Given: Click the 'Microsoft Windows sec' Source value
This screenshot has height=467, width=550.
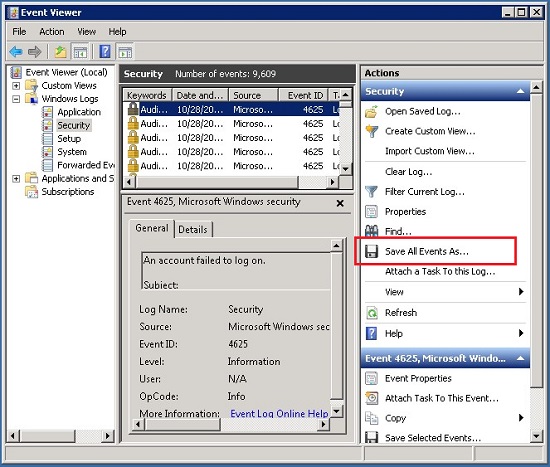Looking at the screenshot, I should click(279, 327).
